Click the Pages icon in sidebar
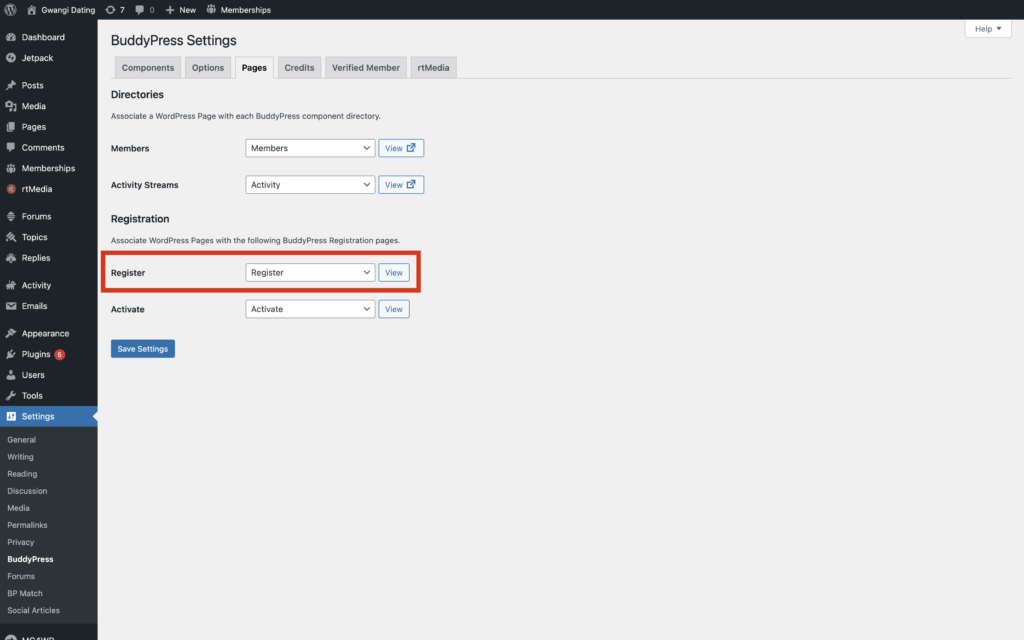 (x=11, y=127)
